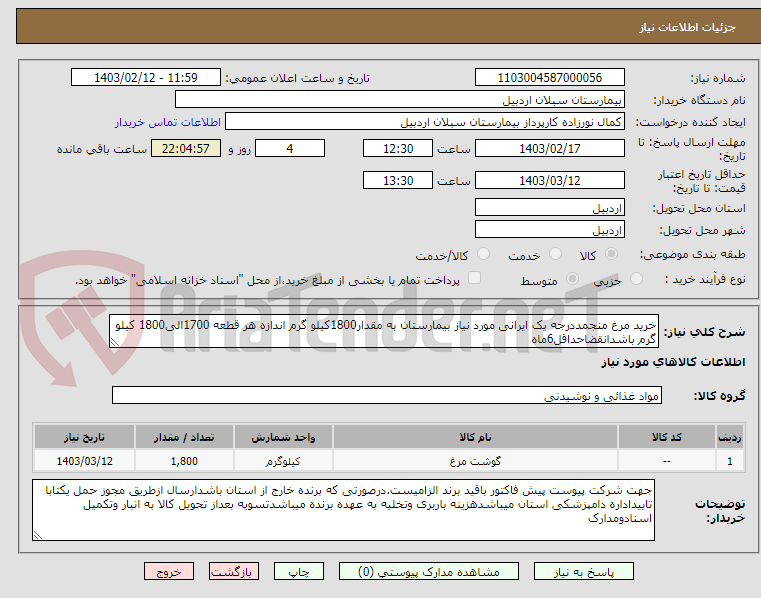Click the شماره نیاز number field
The width and height of the screenshot is (761, 598).
coord(549,77)
